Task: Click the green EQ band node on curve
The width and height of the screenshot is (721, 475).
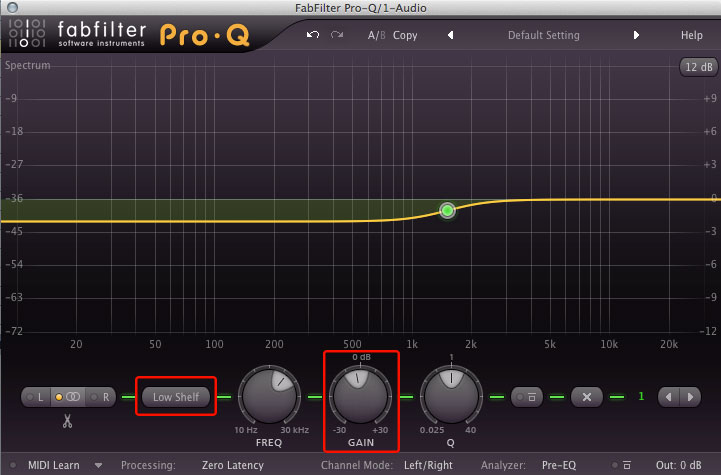Action: coord(447,210)
